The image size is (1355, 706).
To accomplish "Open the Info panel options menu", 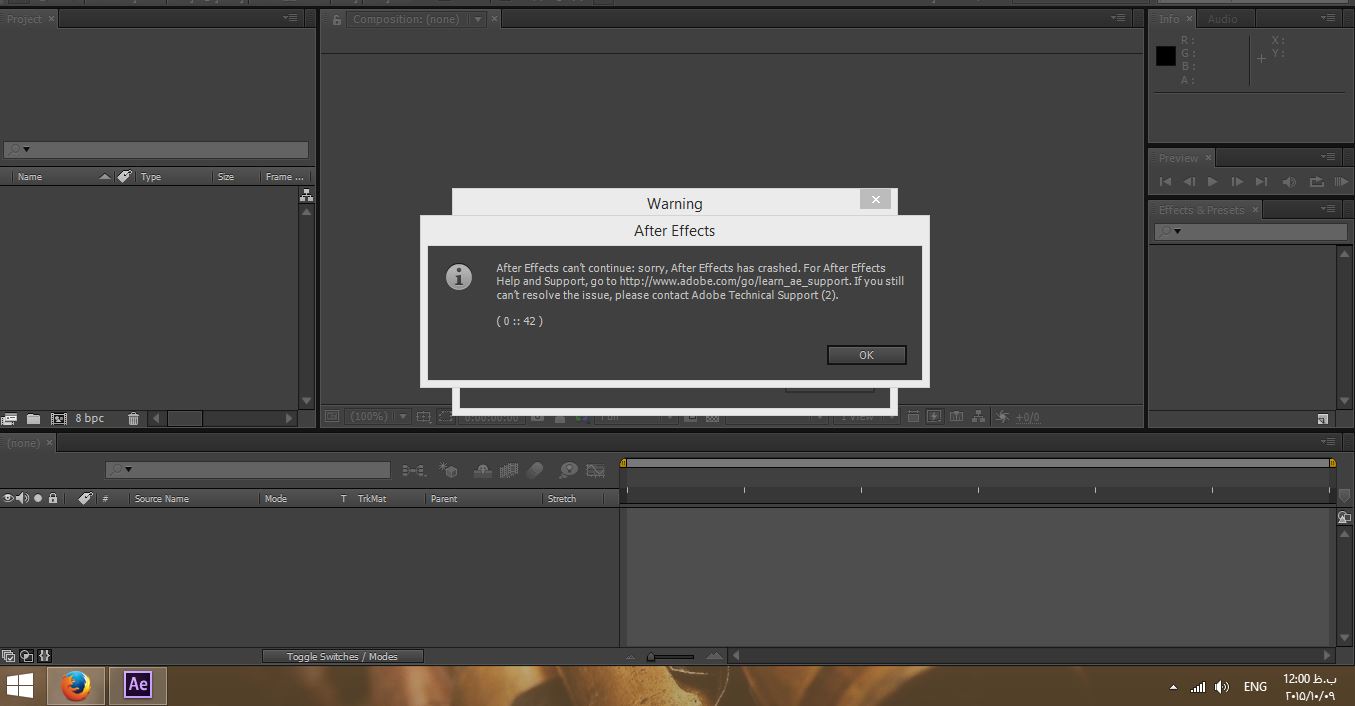I will coord(1327,18).
